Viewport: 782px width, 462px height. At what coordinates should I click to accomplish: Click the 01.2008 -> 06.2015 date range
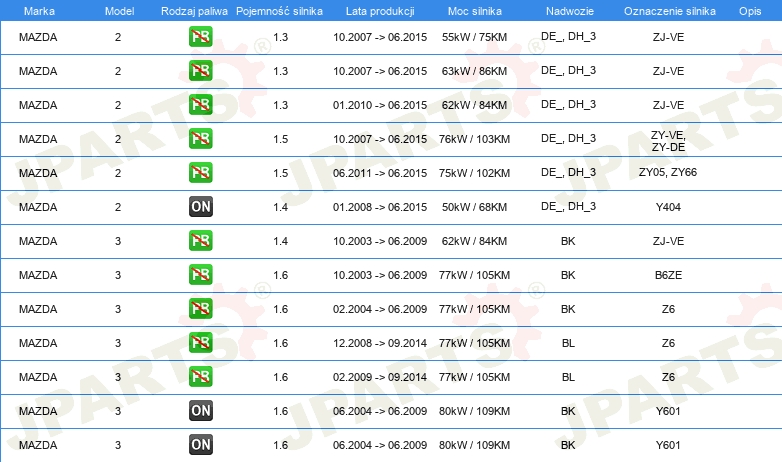(x=380, y=207)
